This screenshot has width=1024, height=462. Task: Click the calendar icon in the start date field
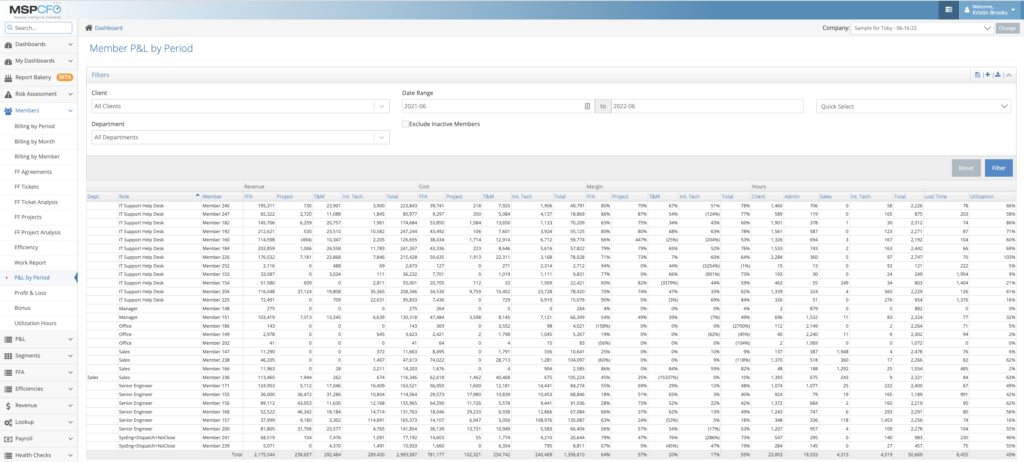click(587, 107)
